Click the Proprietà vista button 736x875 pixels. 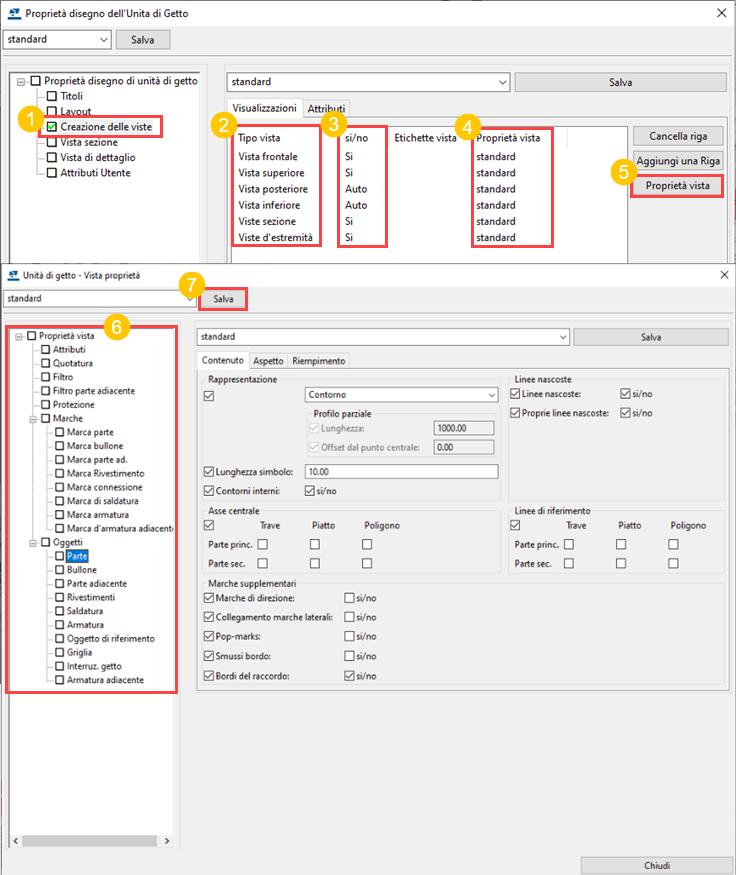point(677,186)
